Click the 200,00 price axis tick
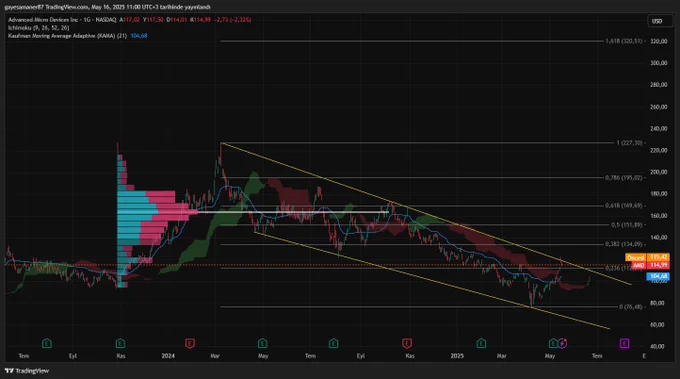 tap(658, 172)
